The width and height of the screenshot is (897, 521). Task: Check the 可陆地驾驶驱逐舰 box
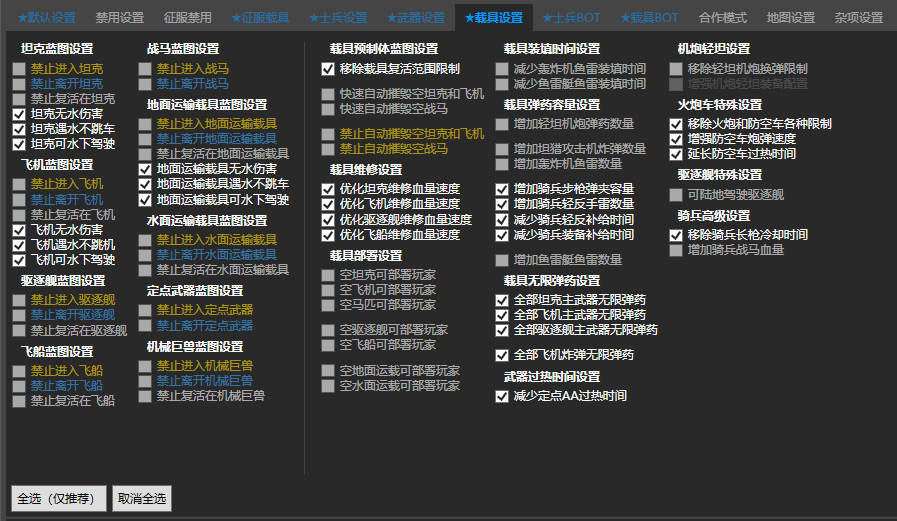coord(676,194)
